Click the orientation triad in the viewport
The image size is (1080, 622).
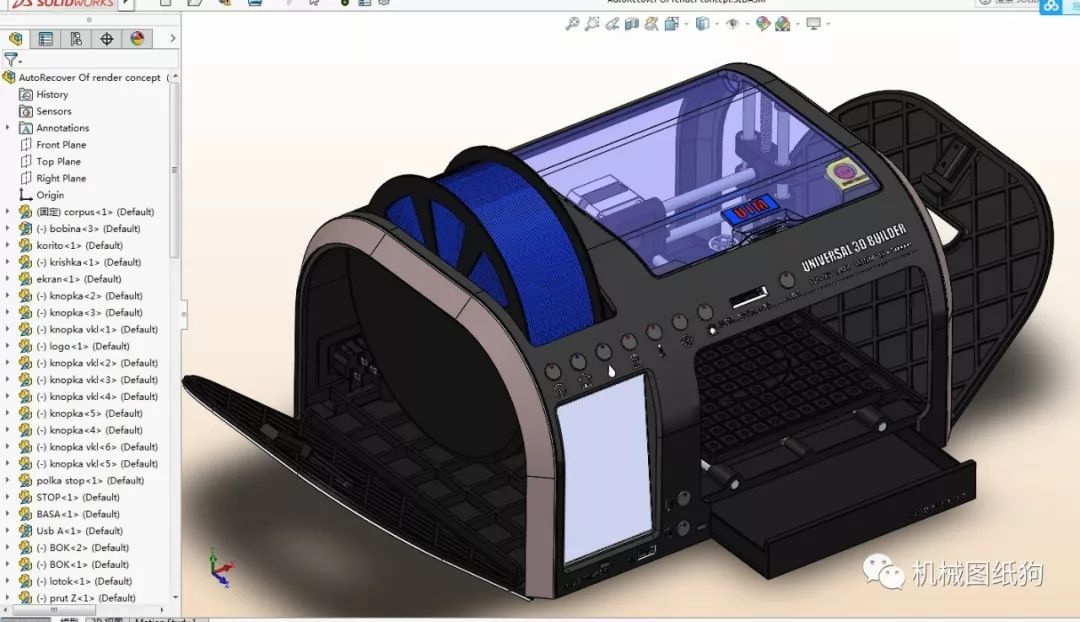[221, 568]
